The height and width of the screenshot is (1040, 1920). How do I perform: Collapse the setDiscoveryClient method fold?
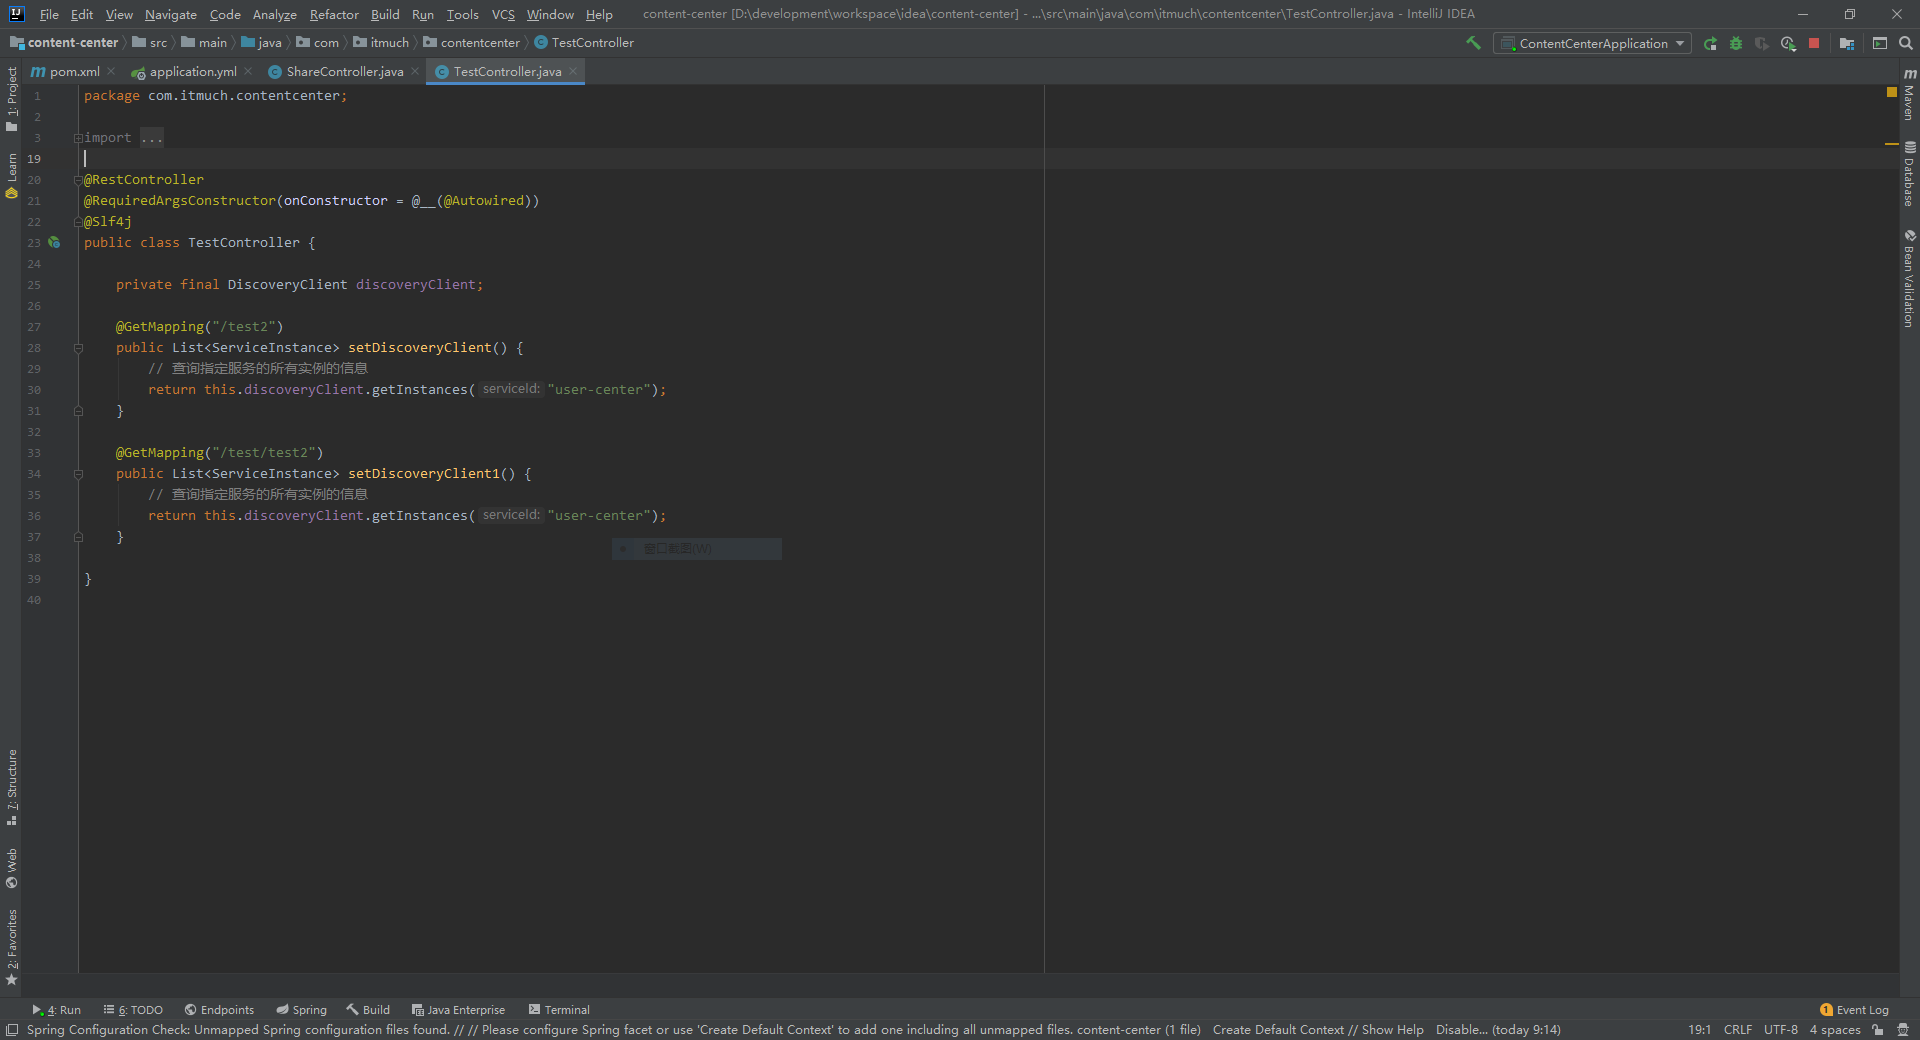click(x=78, y=348)
